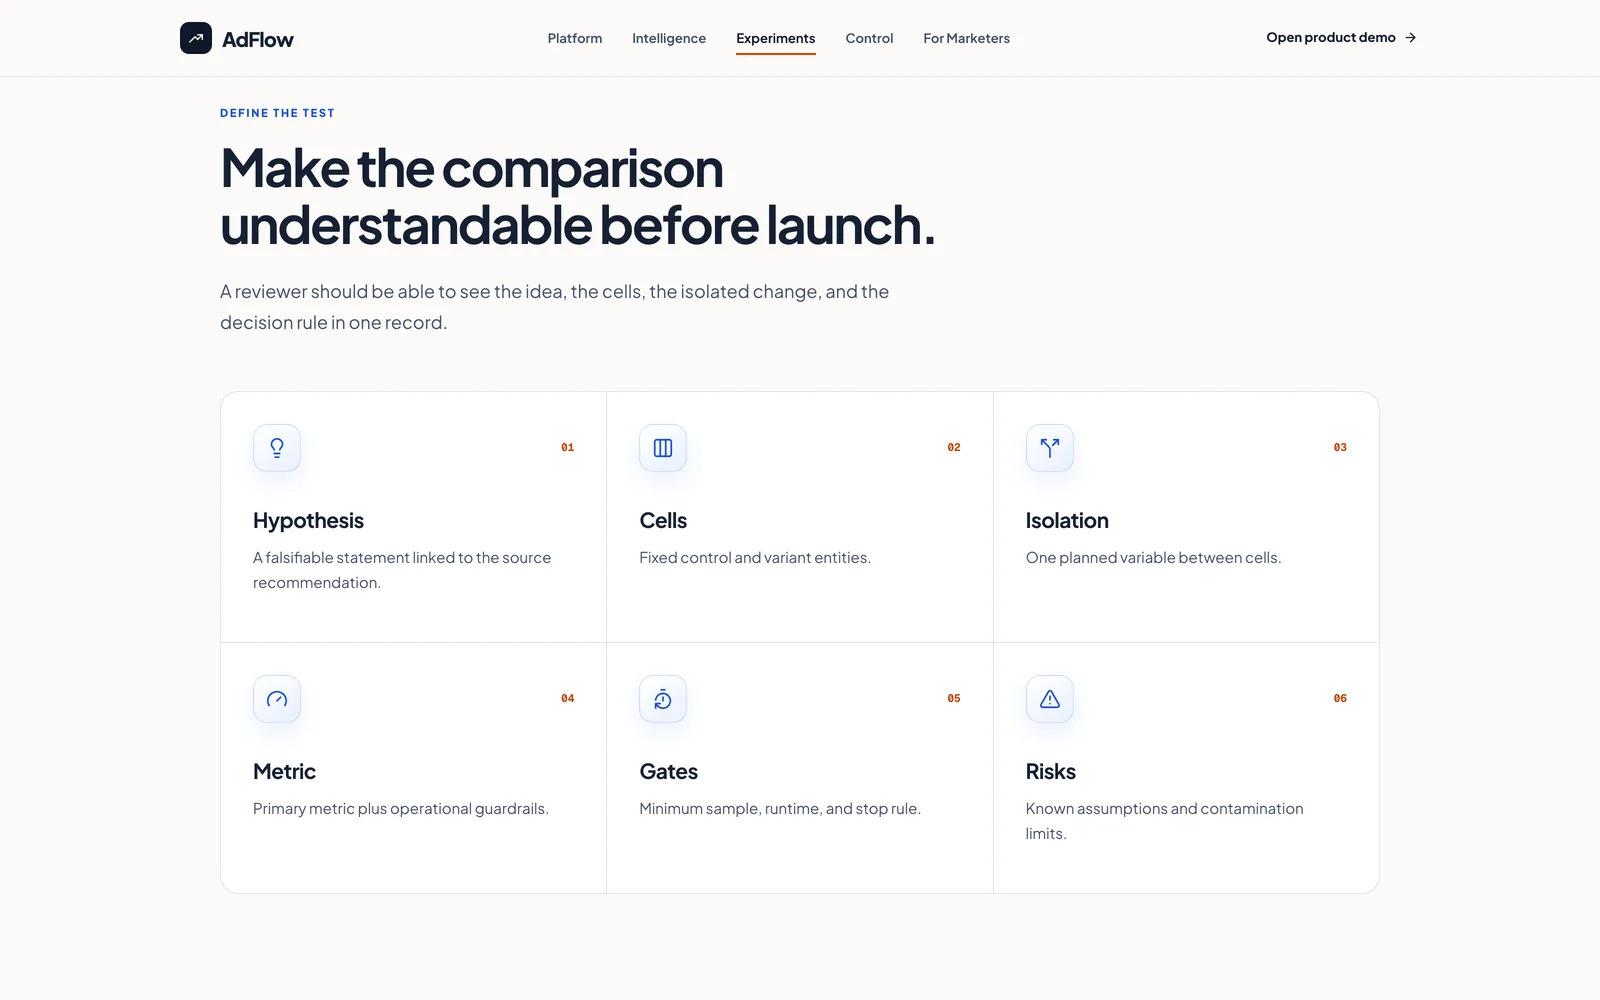1600x1000 pixels.
Task: Click the Risks warning triangle icon
Action: [x=1050, y=699]
